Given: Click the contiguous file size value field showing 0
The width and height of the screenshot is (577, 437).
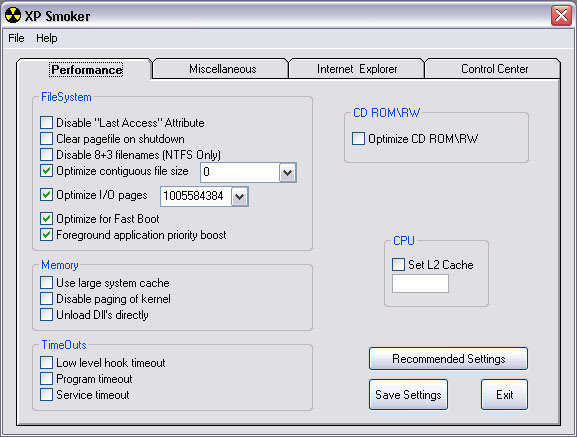Looking at the screenshot, I should [240, 172].
